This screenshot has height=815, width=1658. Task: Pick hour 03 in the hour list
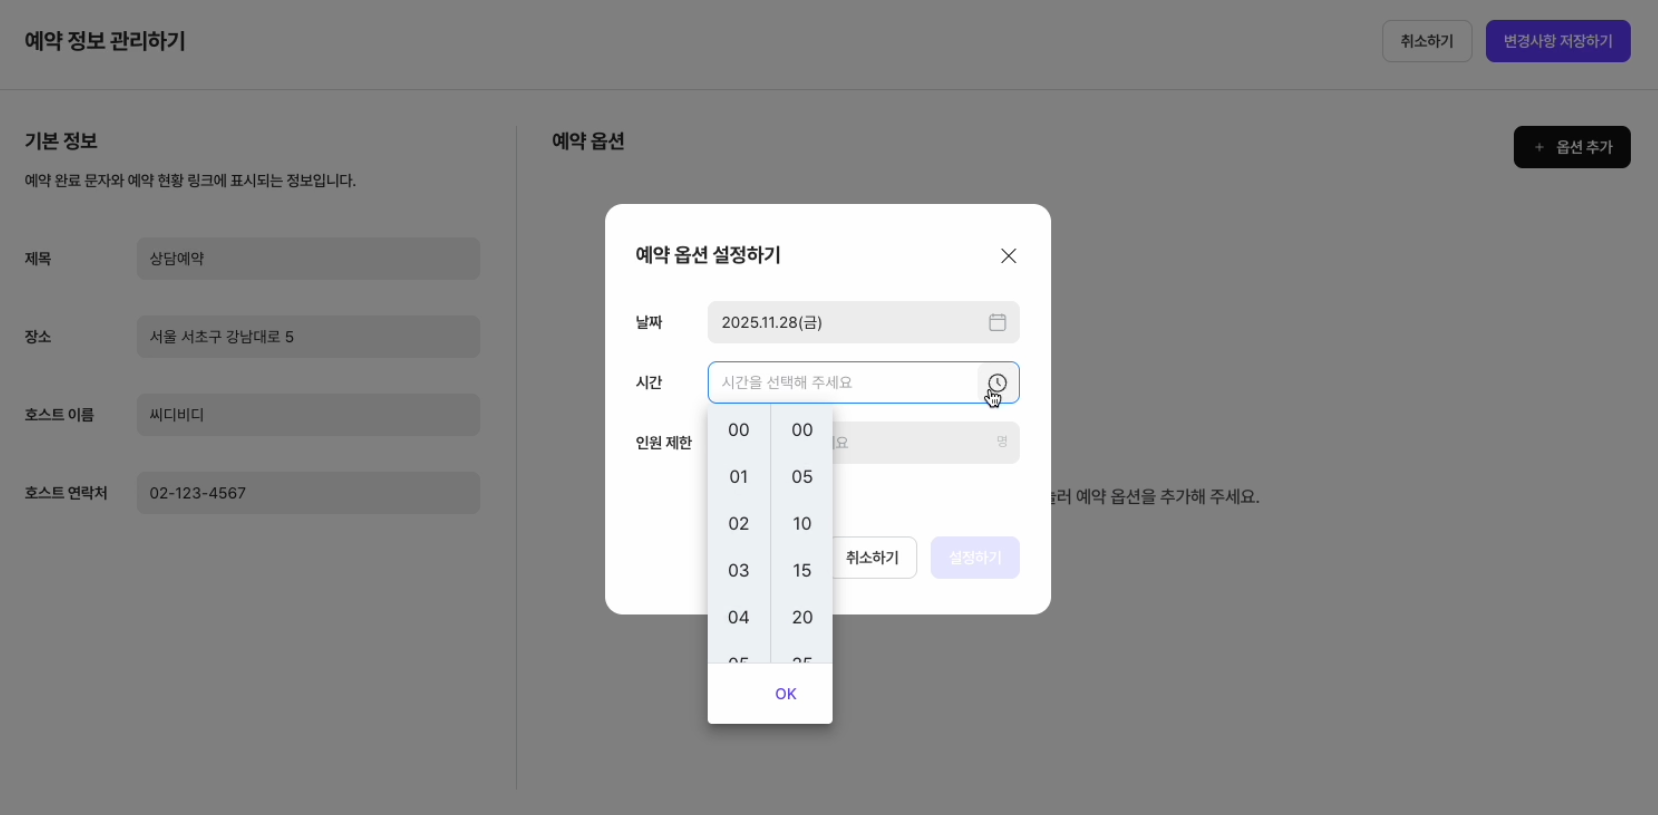pyautogui.click(x=738, y=571)
